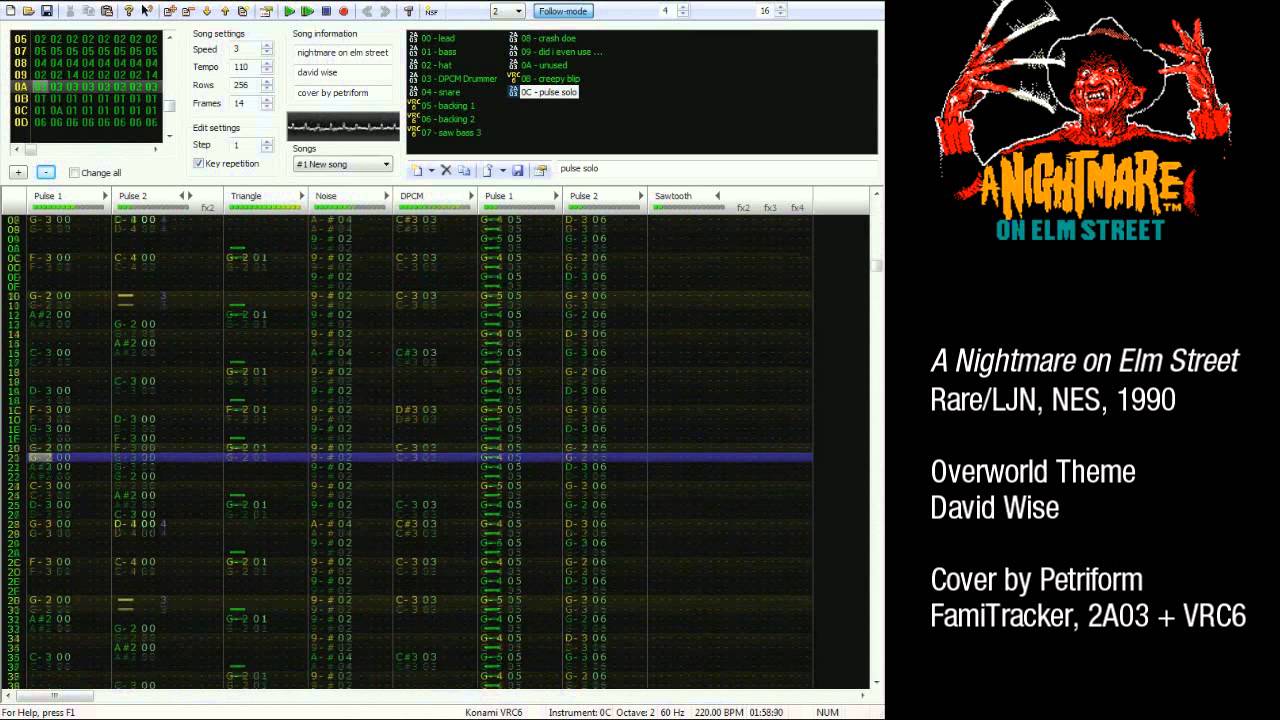Viewport: 1280px width, 720px height.
Task: Click the Play-and-loop pattern icon
Action: point(308,11)
